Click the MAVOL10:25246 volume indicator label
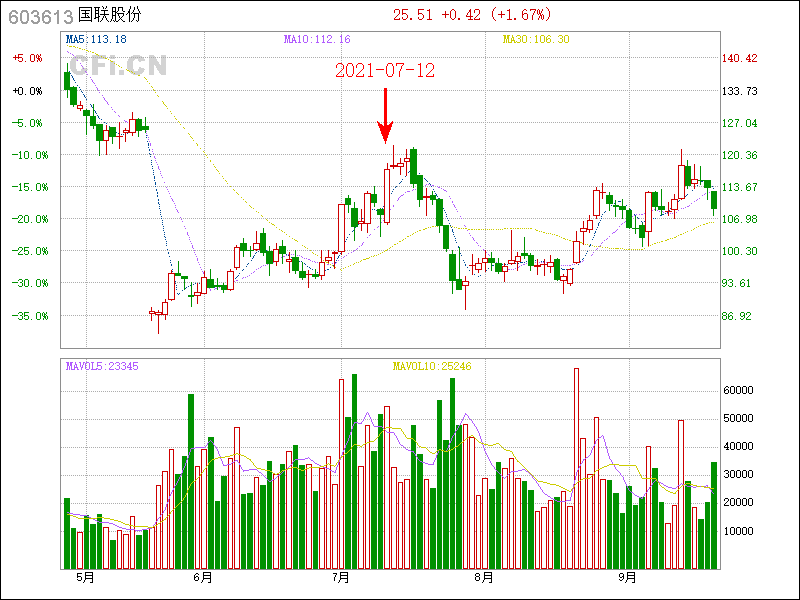 [432, 366]
